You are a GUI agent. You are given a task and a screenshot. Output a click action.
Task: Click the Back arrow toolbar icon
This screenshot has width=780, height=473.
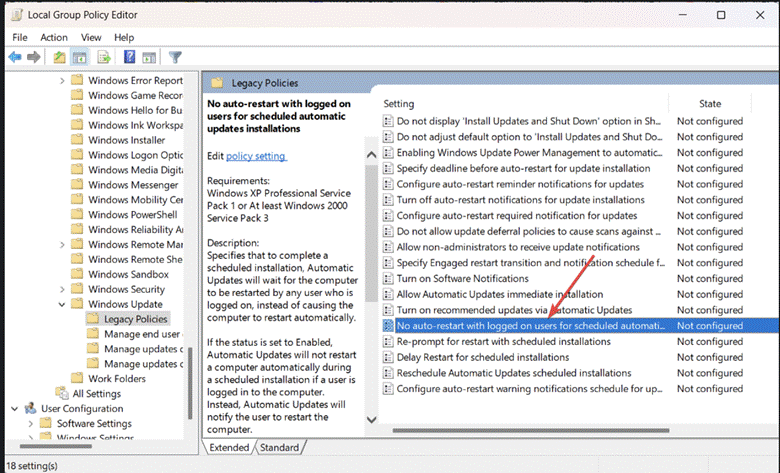(x=15, y=57)
